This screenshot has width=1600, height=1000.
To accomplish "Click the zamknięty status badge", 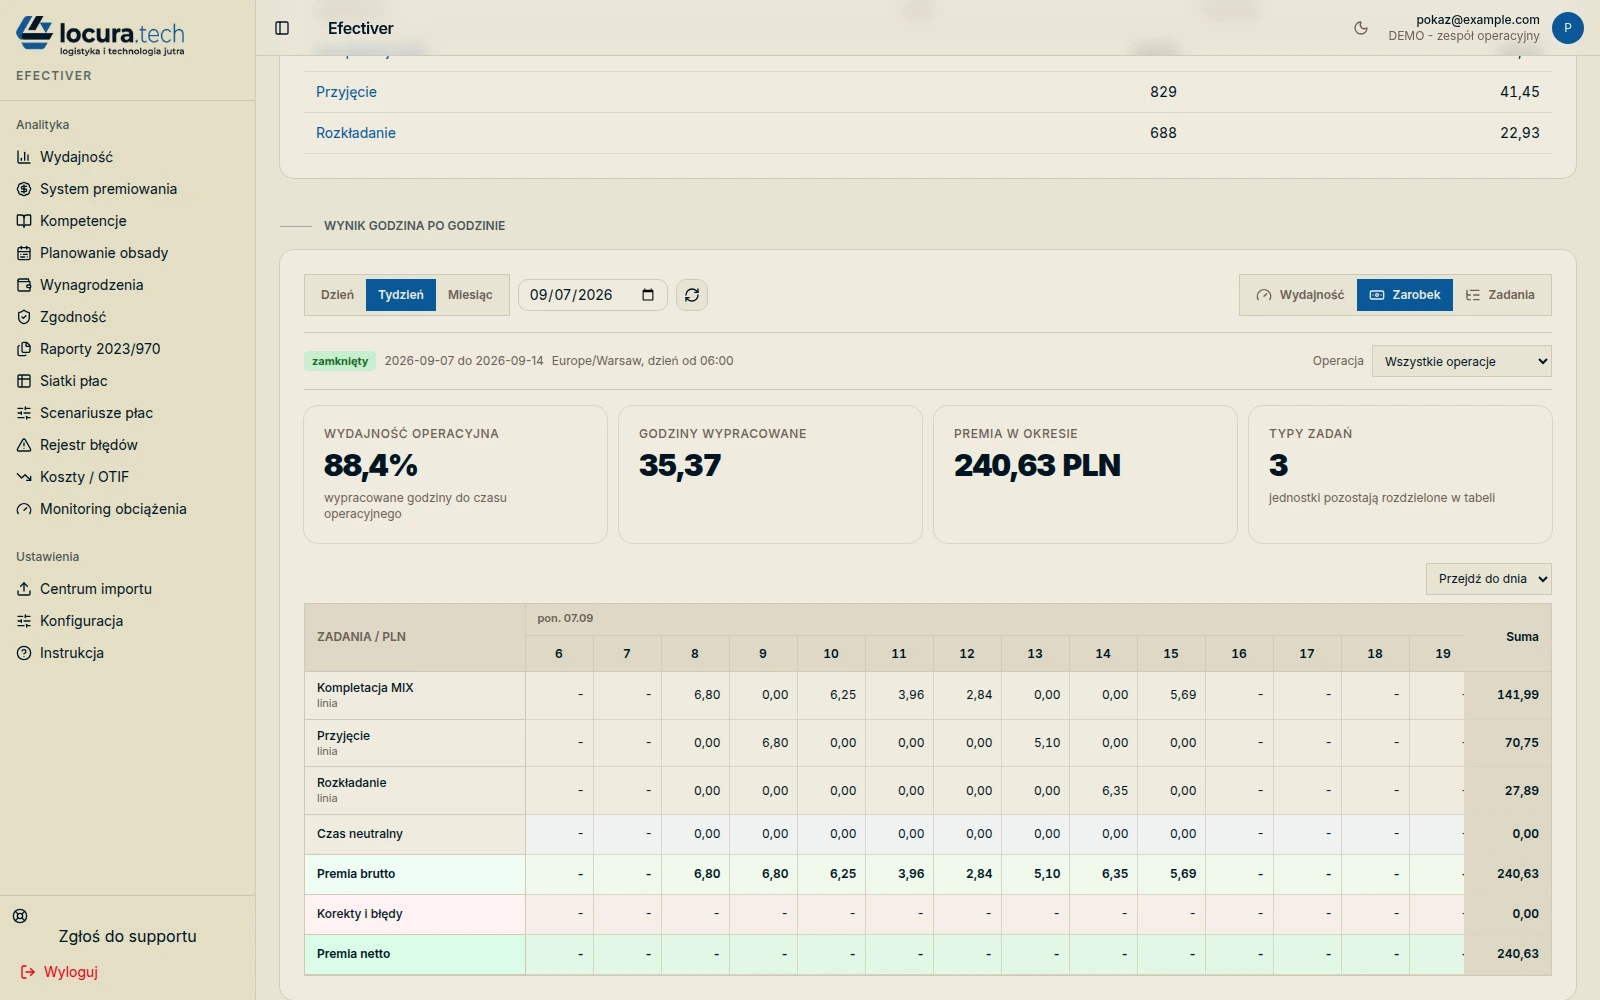I will point(340,361).
